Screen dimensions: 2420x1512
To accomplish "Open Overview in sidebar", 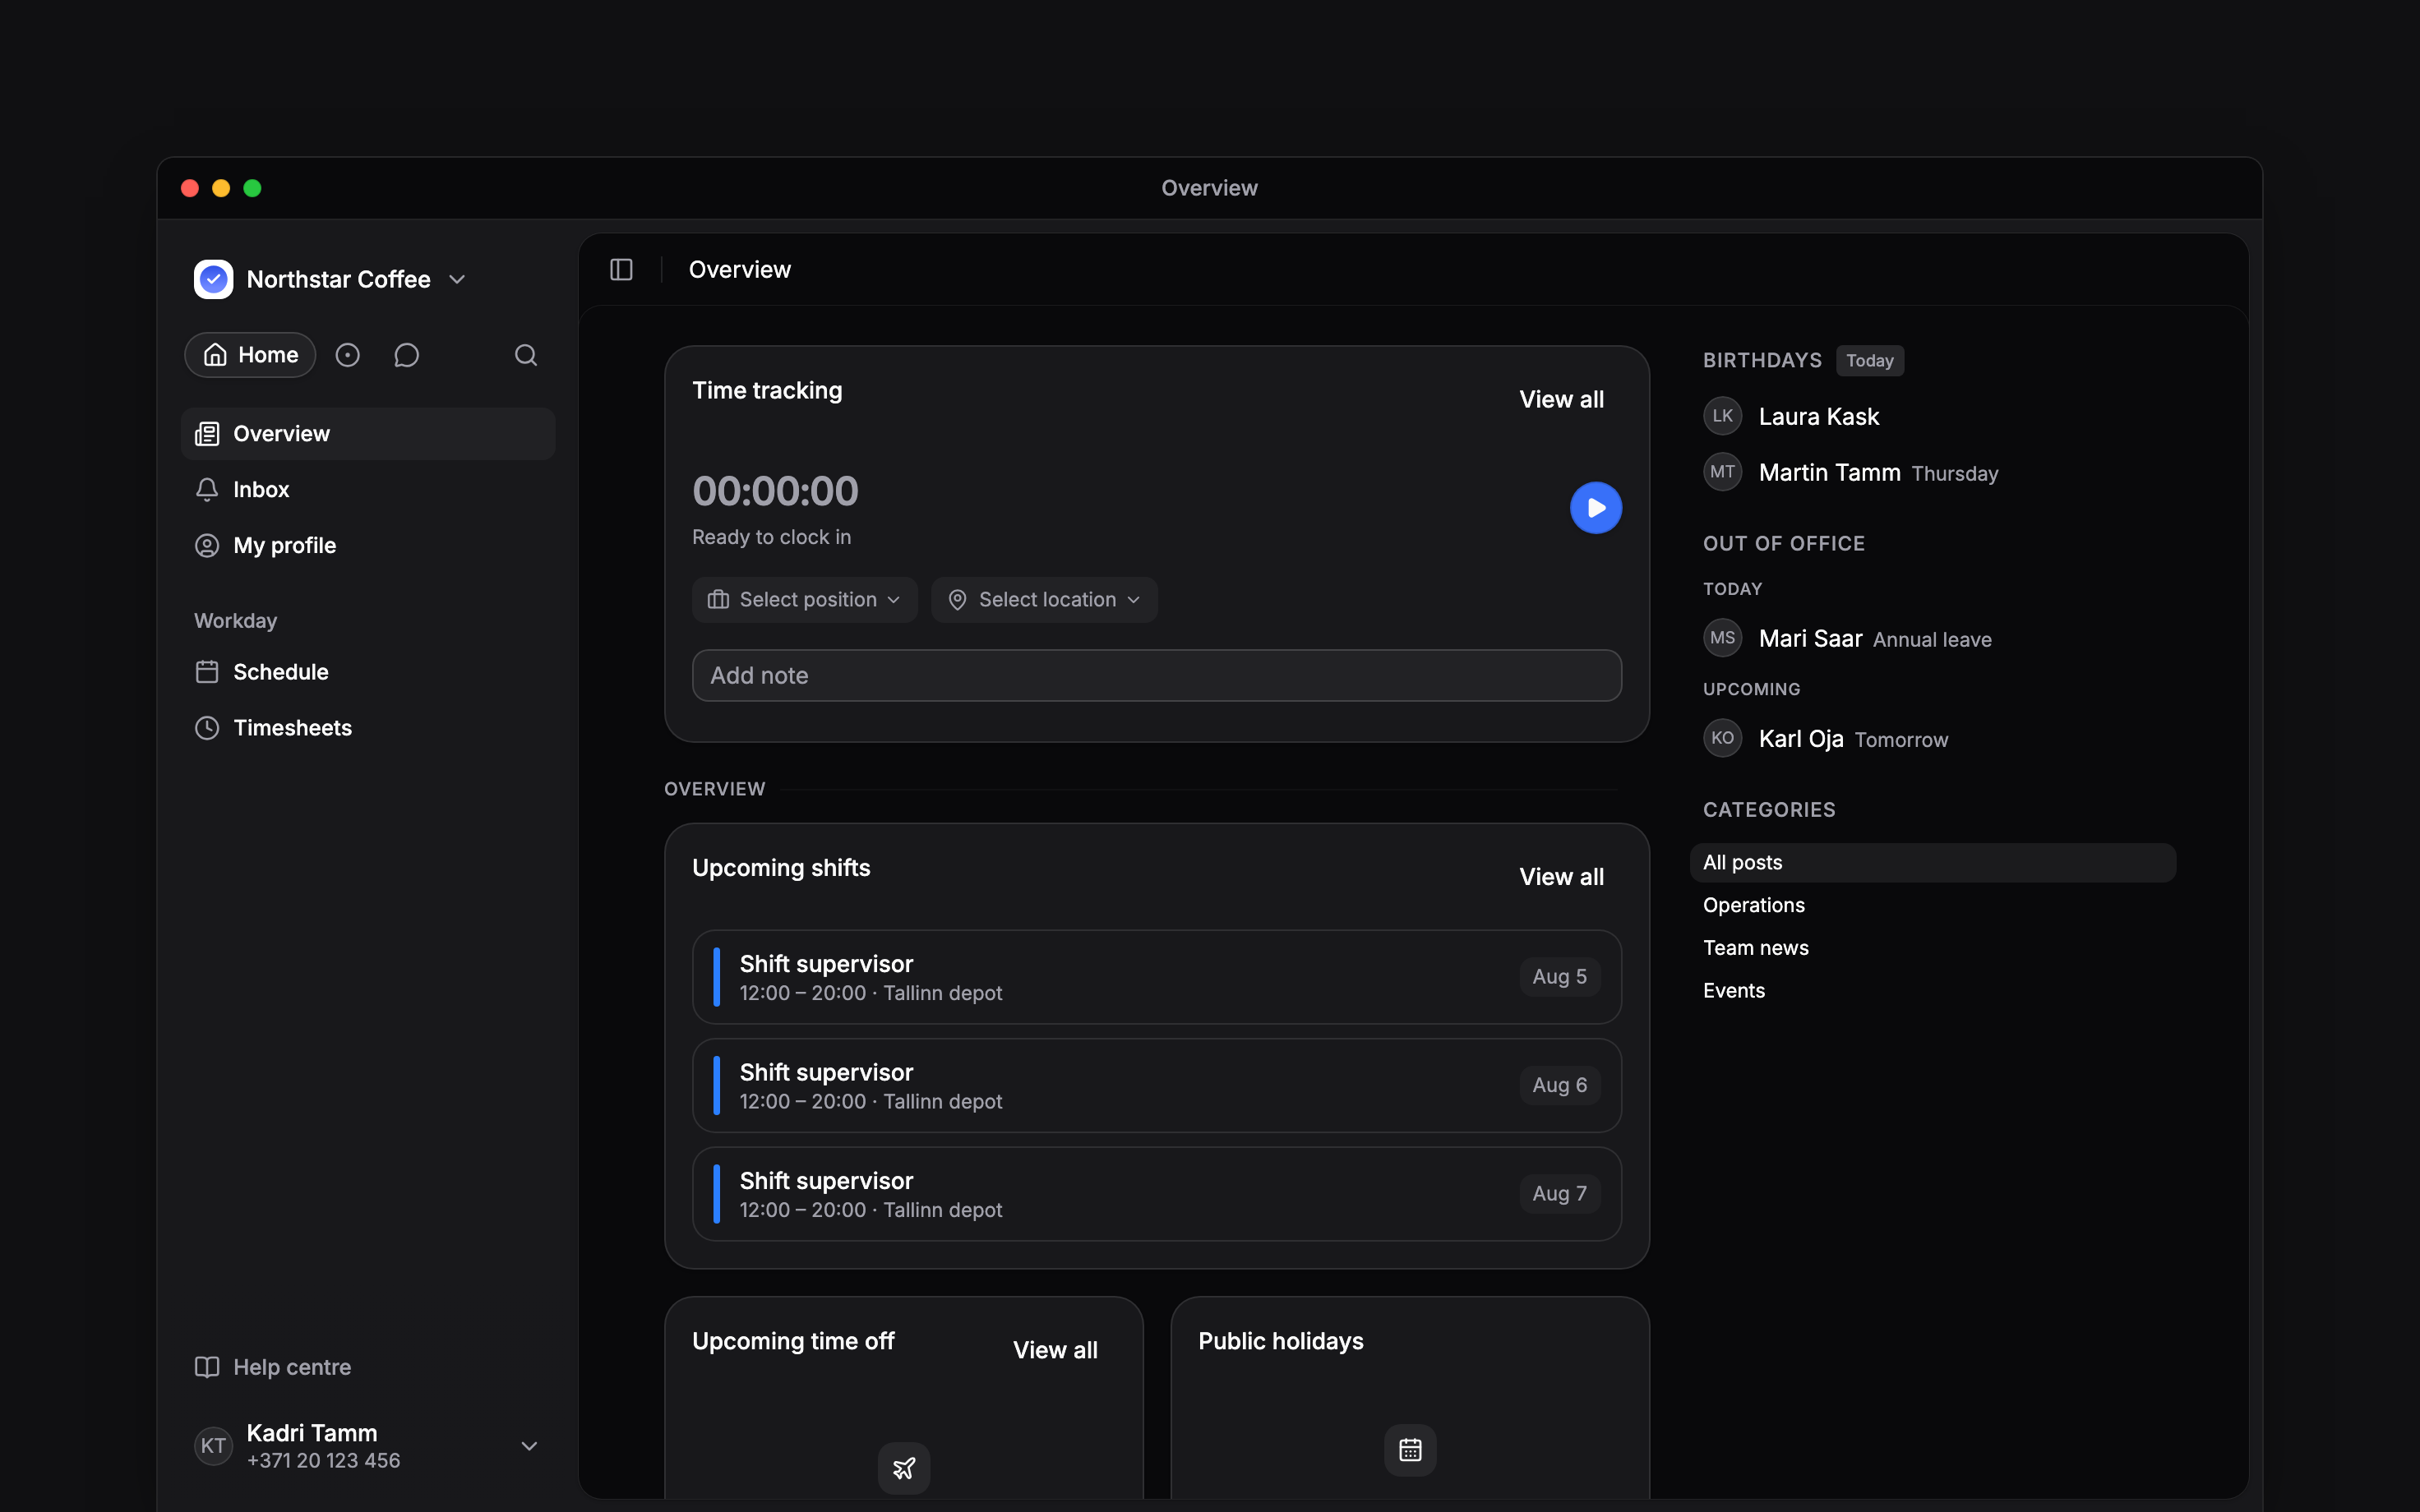I will point(368,434).
